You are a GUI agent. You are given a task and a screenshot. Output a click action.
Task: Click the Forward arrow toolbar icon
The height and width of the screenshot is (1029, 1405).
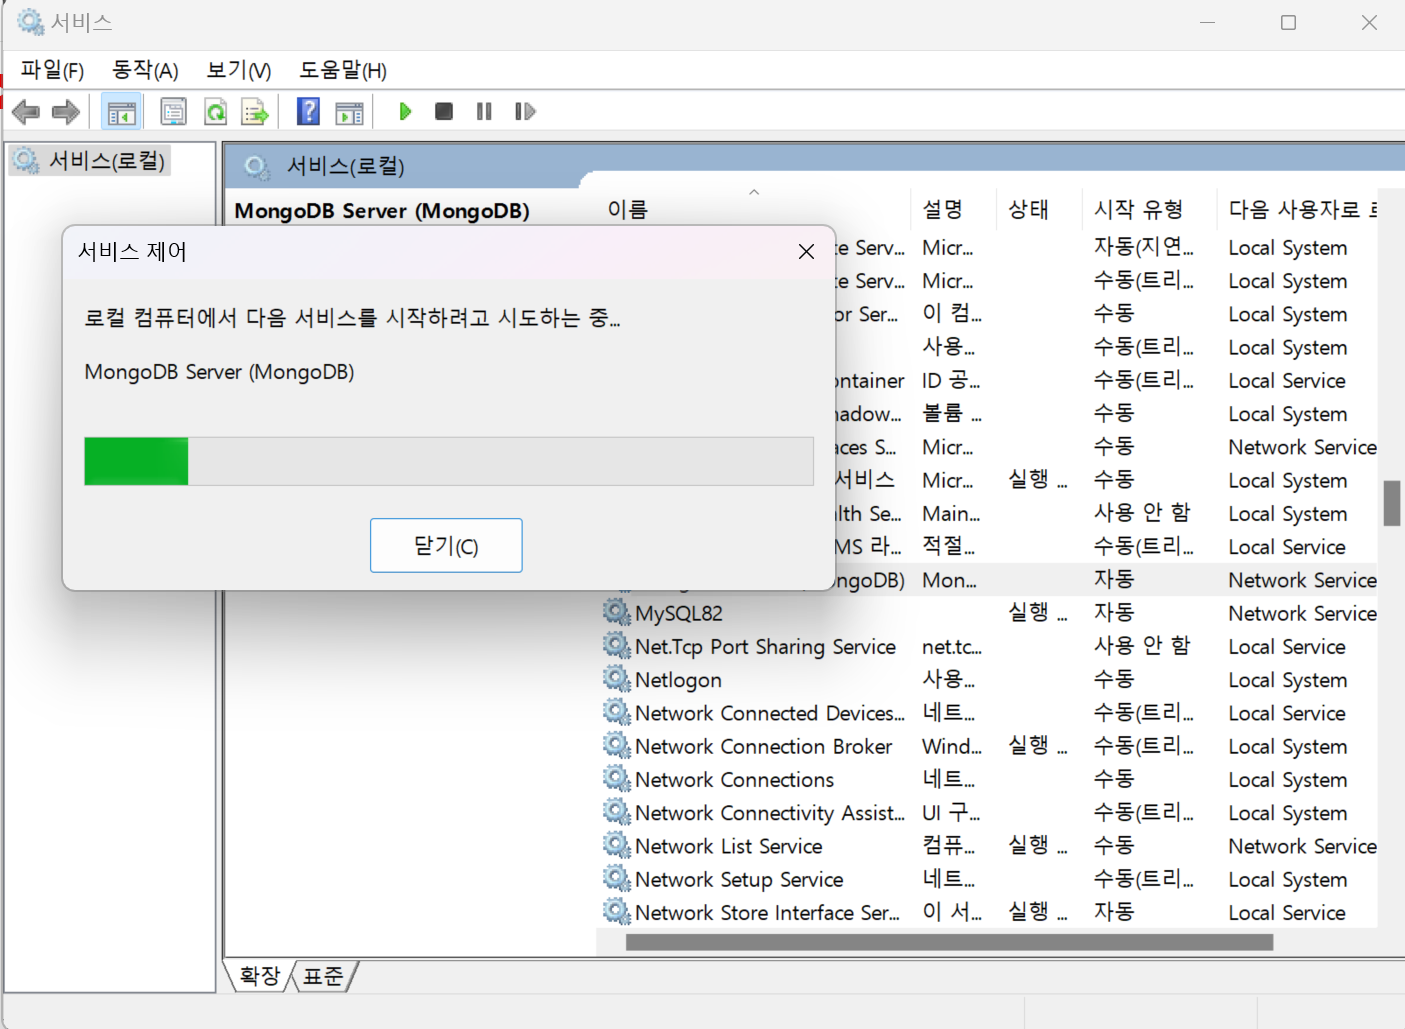click(x=66, y=112)
